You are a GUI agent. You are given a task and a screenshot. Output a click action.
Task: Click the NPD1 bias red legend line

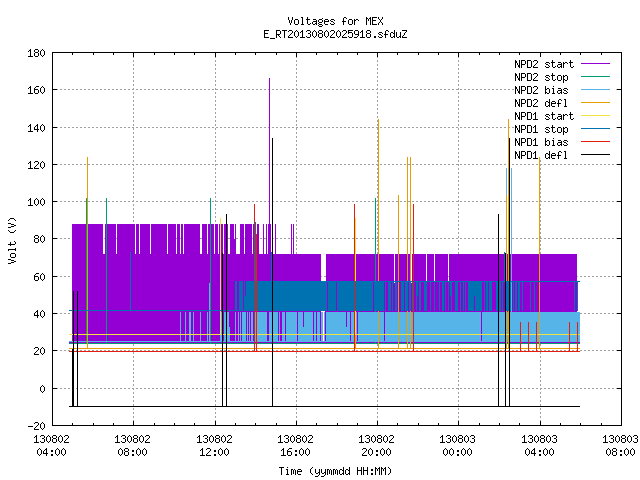tap(595, 142)
